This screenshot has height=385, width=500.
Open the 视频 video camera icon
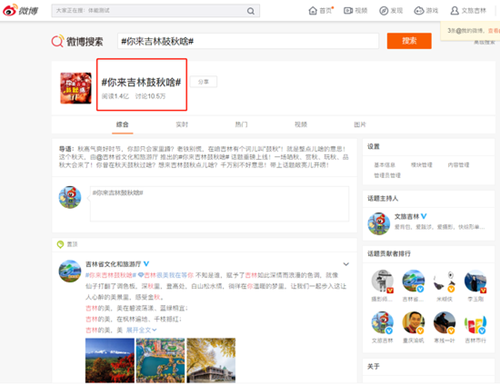coord(348,11)
